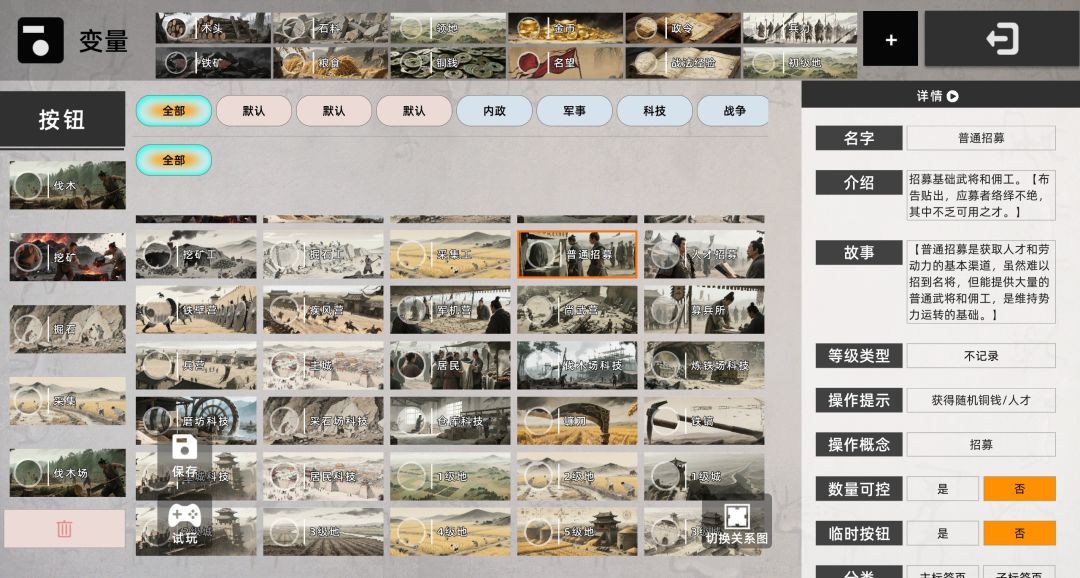
Task: Select the 伐木 button in left sidebar
Action: tap(68, 185)
